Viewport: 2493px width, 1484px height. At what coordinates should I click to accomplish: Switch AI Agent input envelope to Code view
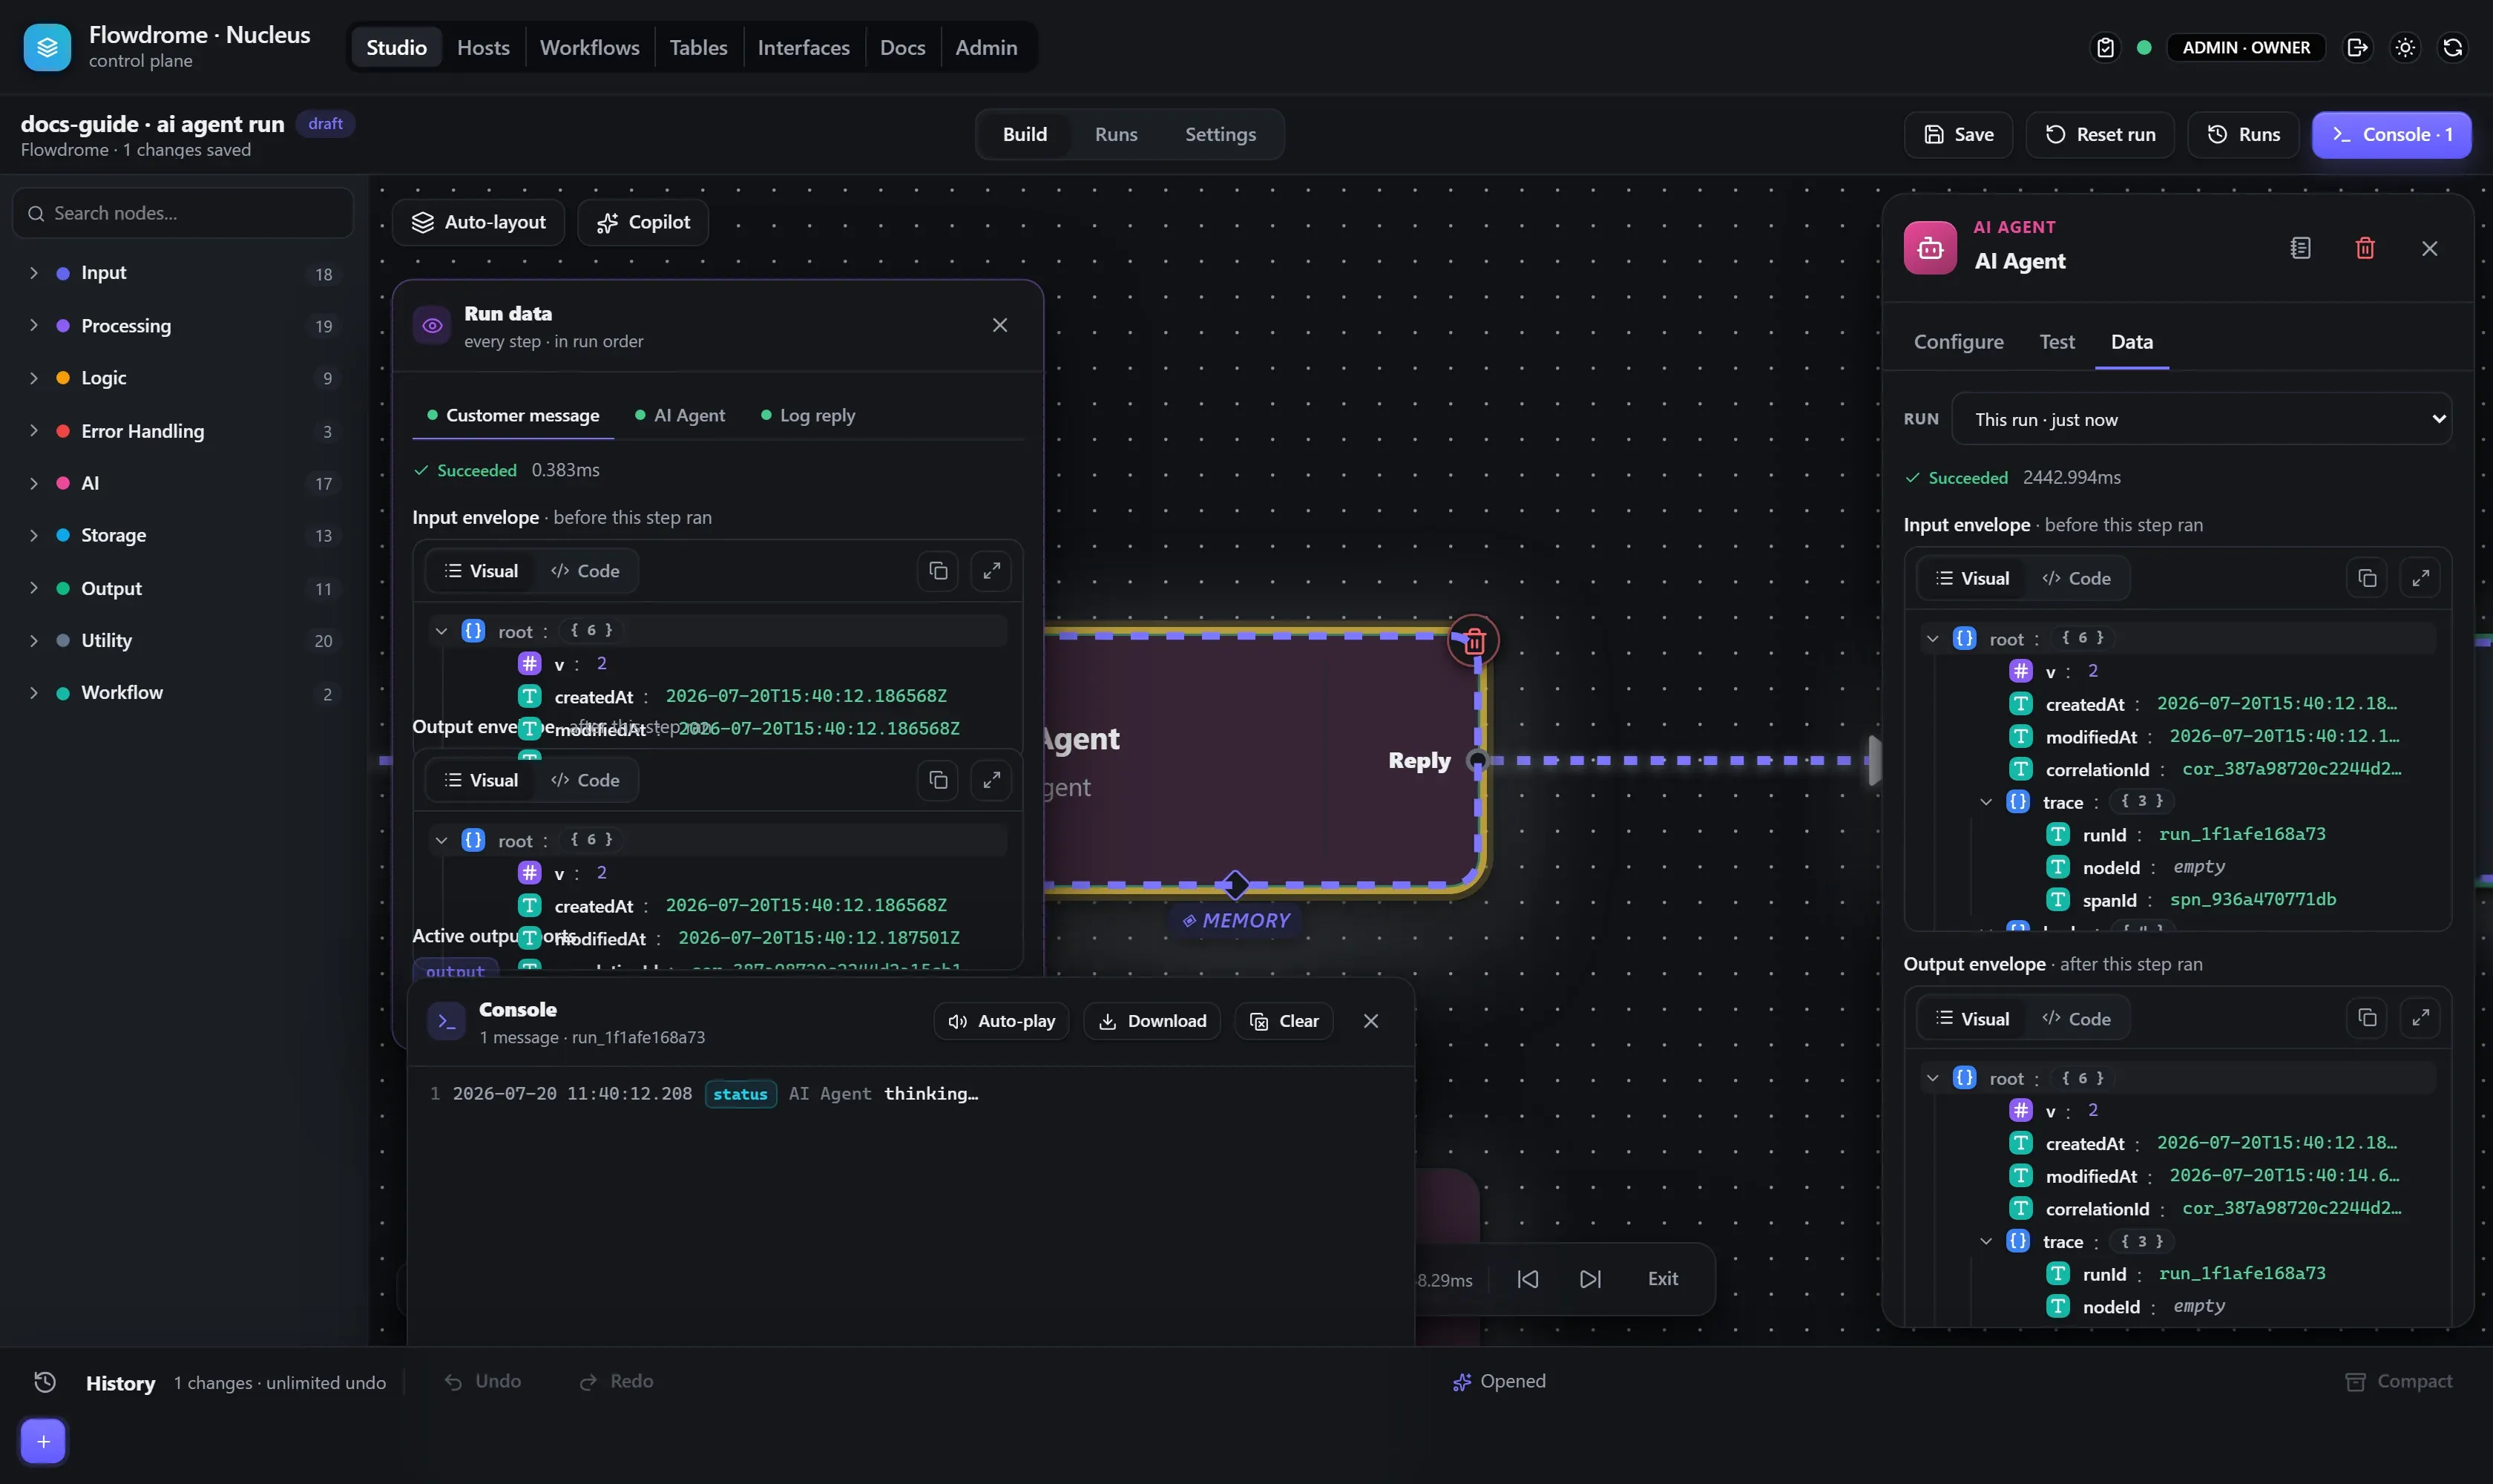pyautogui.click(x=2076, y=578)
